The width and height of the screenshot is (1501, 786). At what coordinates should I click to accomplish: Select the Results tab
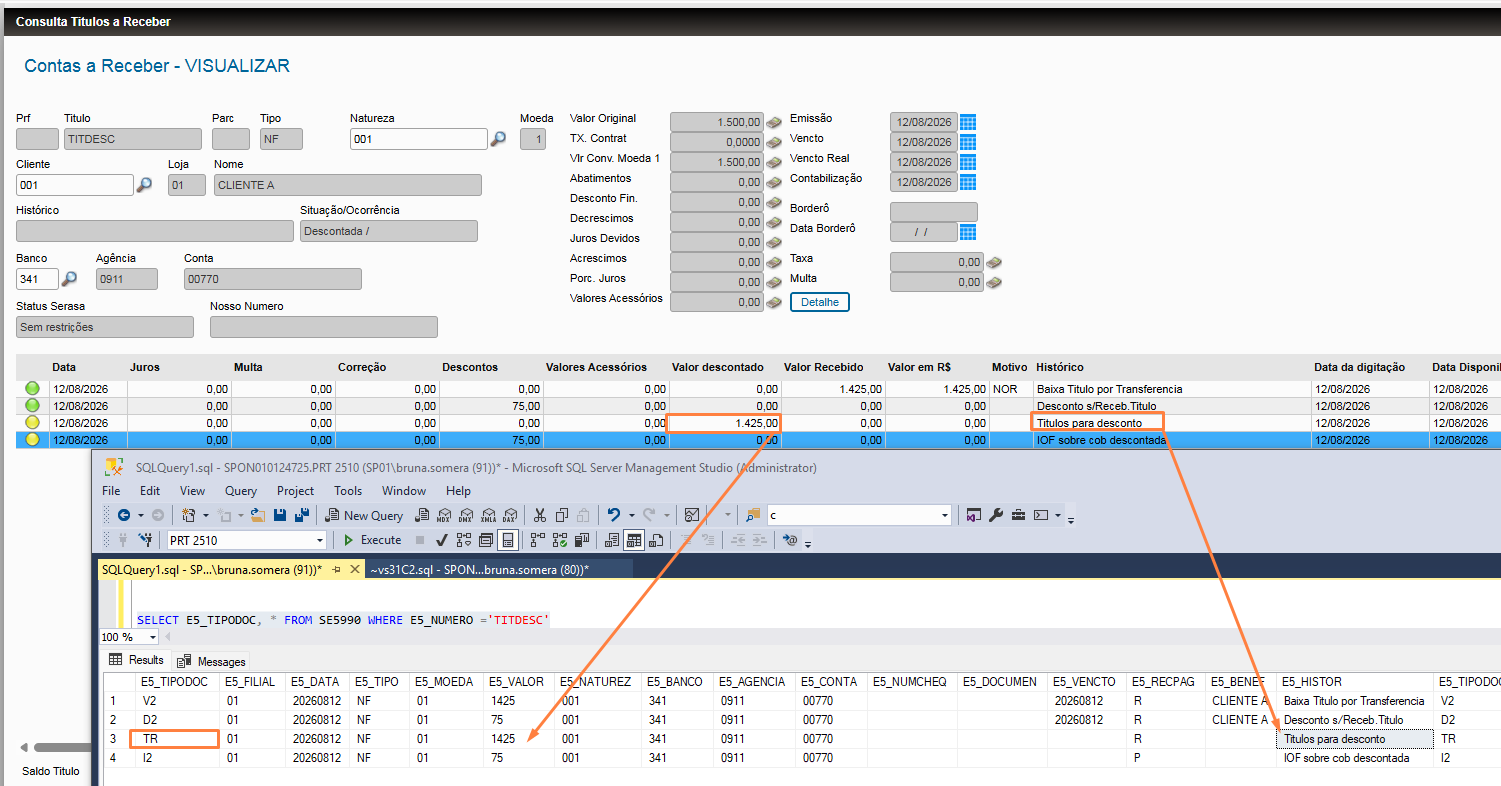point(137,660)
